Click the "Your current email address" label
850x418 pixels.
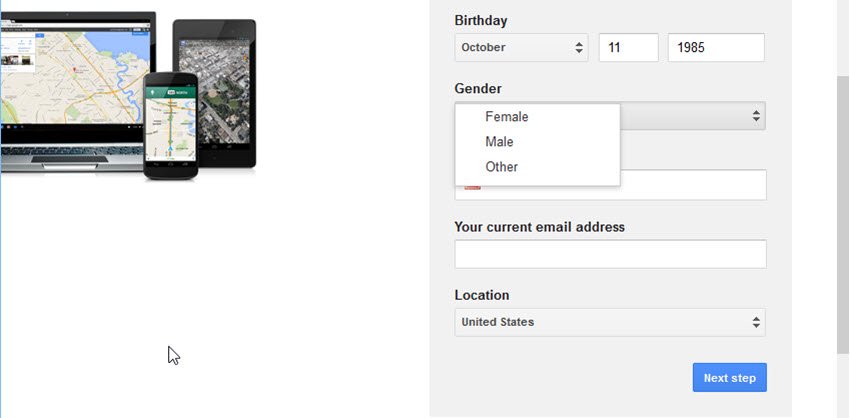click(x=539, y=227)
